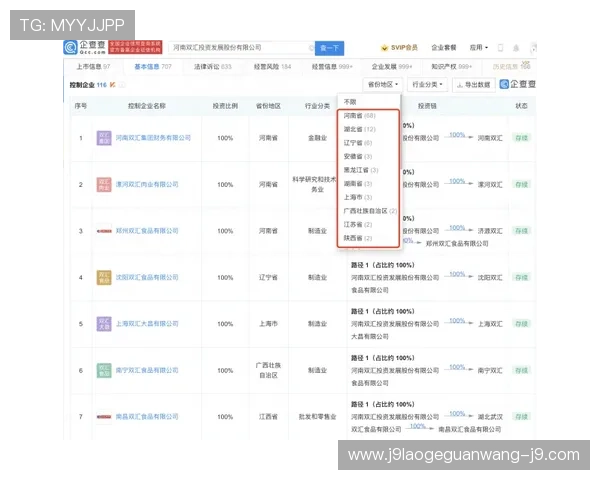Screen dimensions: 600x480
Task: Open the red official-record banner badge
Action: [135, 47]
